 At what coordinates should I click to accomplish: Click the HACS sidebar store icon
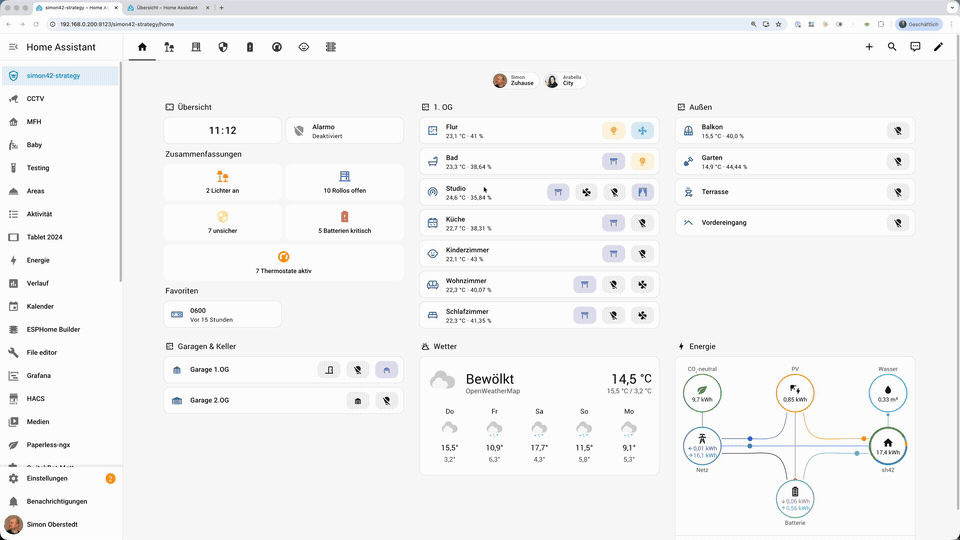coord(13,399)
